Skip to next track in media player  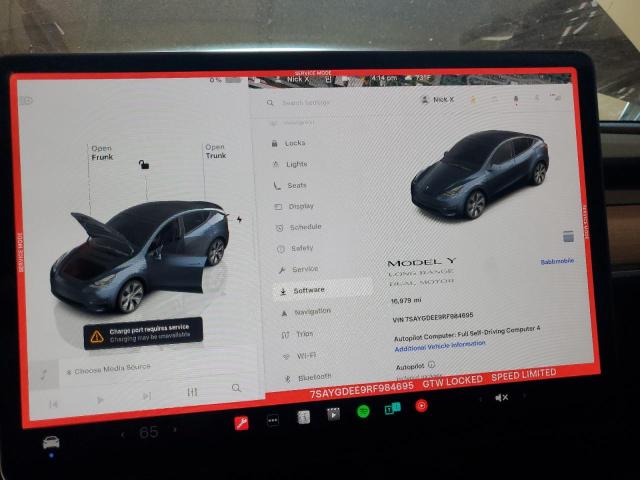point(147,396)
